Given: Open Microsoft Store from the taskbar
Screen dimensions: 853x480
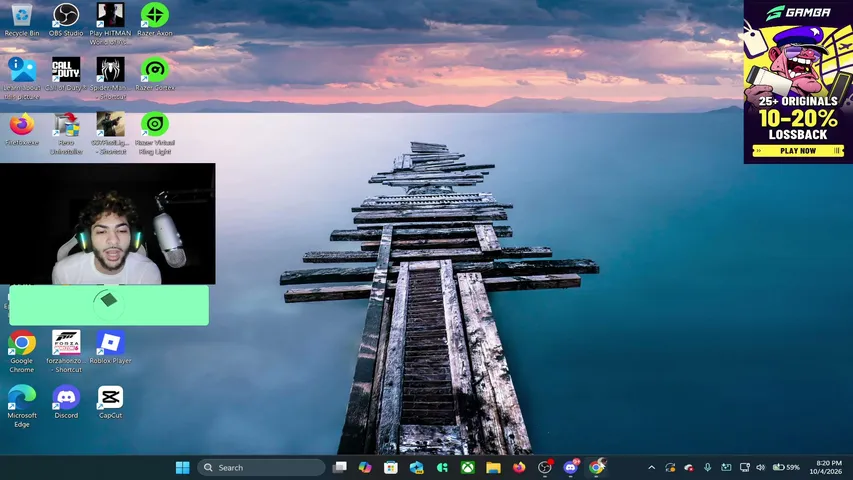Looking at the screenshot, I should coord(391,467).
